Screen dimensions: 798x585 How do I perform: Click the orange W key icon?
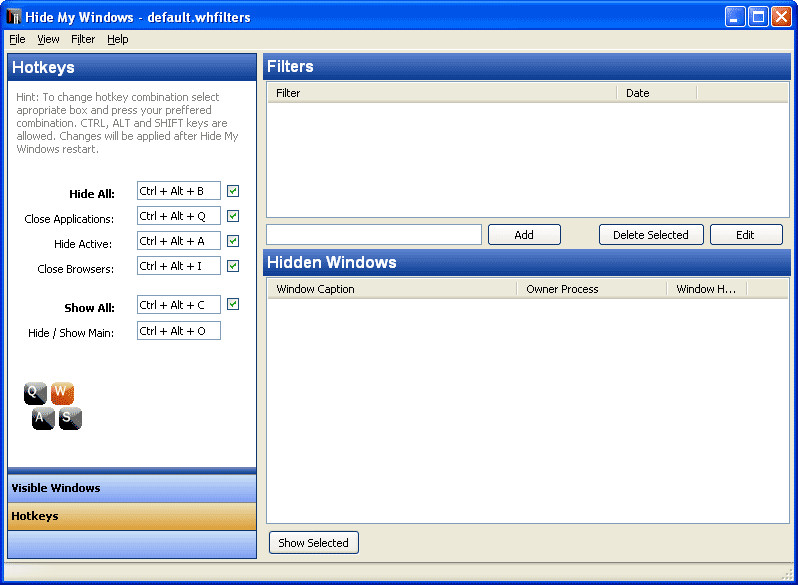[x=62, y=393]
